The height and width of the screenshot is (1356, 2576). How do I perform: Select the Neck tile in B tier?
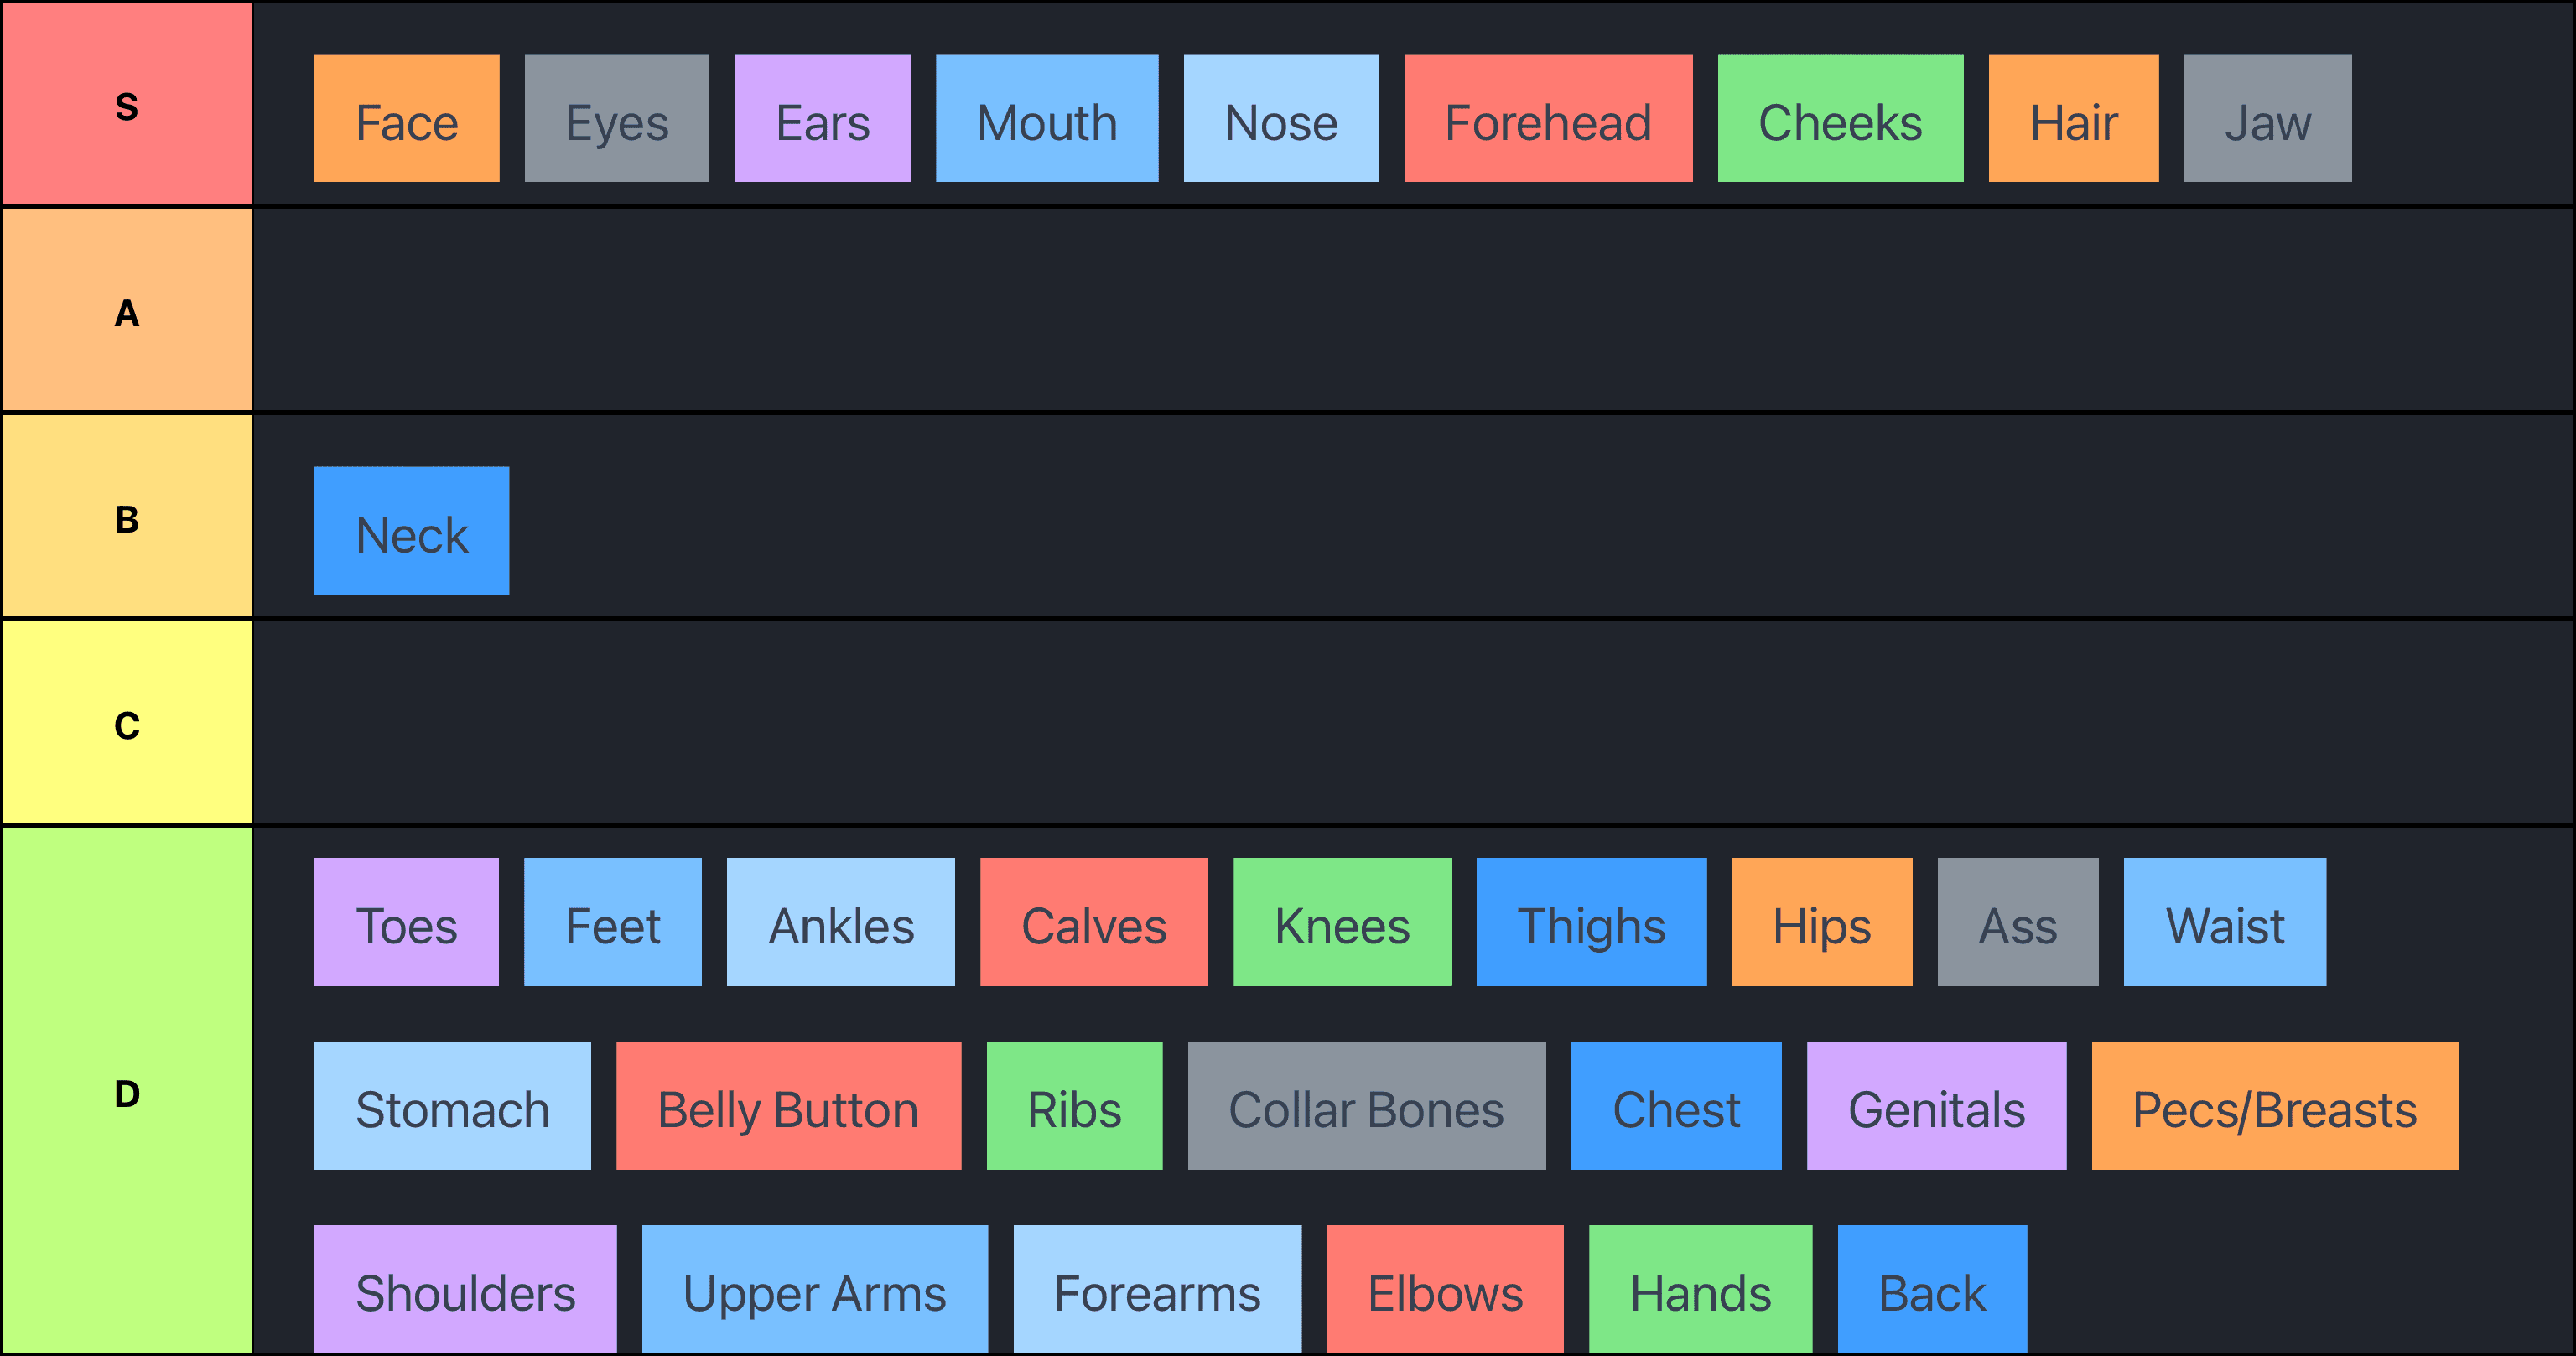click(x=411, y=530)
